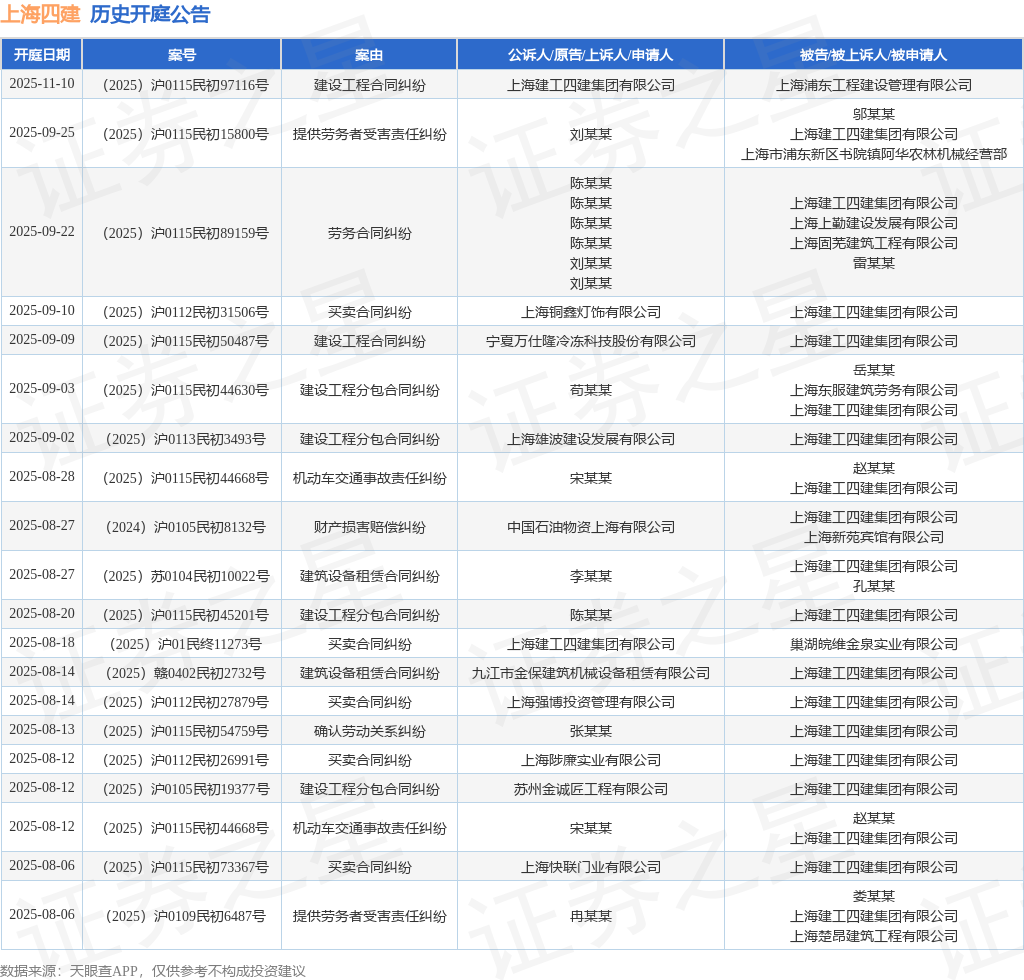Click the case cause "财产损害赔偿纠纷"
The width and height of the screenshot is (1024, 980).
click(370, 527)
